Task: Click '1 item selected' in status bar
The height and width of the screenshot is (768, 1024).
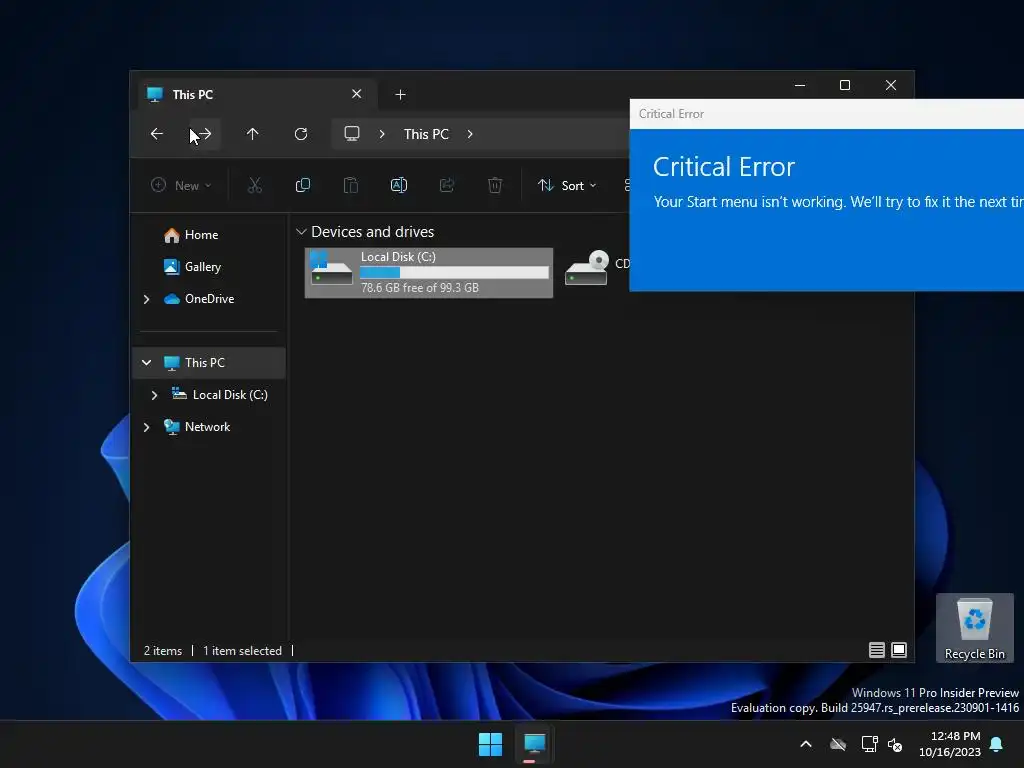Action: [x=242, y=650]
